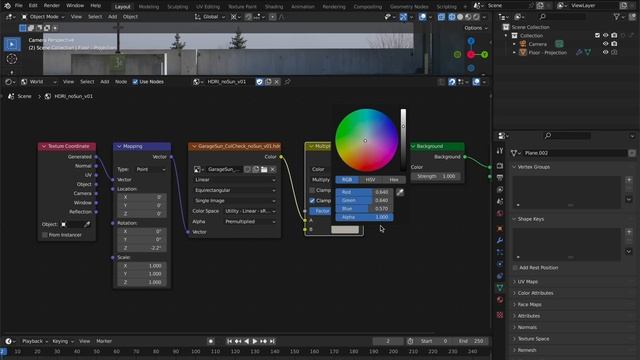Toggle the unchecked Clamp option in Multiply node

point(312,191)
